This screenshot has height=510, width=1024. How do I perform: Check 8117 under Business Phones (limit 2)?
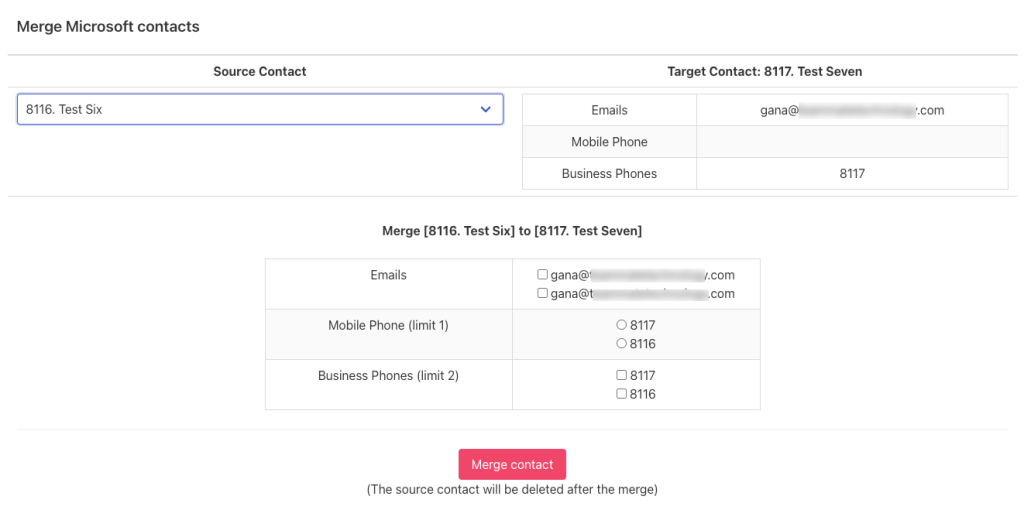pyautogui.click(x=622, y=375)
